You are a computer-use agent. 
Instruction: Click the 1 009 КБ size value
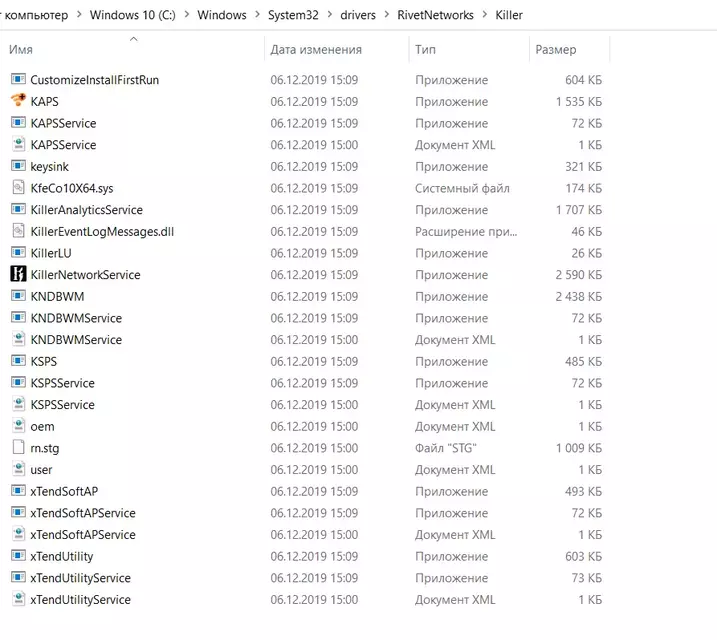[x=579, y=448]
